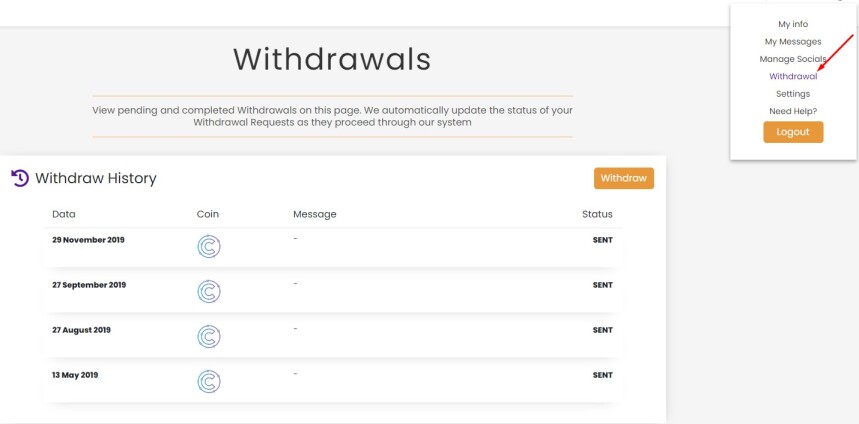Click the SENT status for 29 November 2019

click(x=603, y=240)
